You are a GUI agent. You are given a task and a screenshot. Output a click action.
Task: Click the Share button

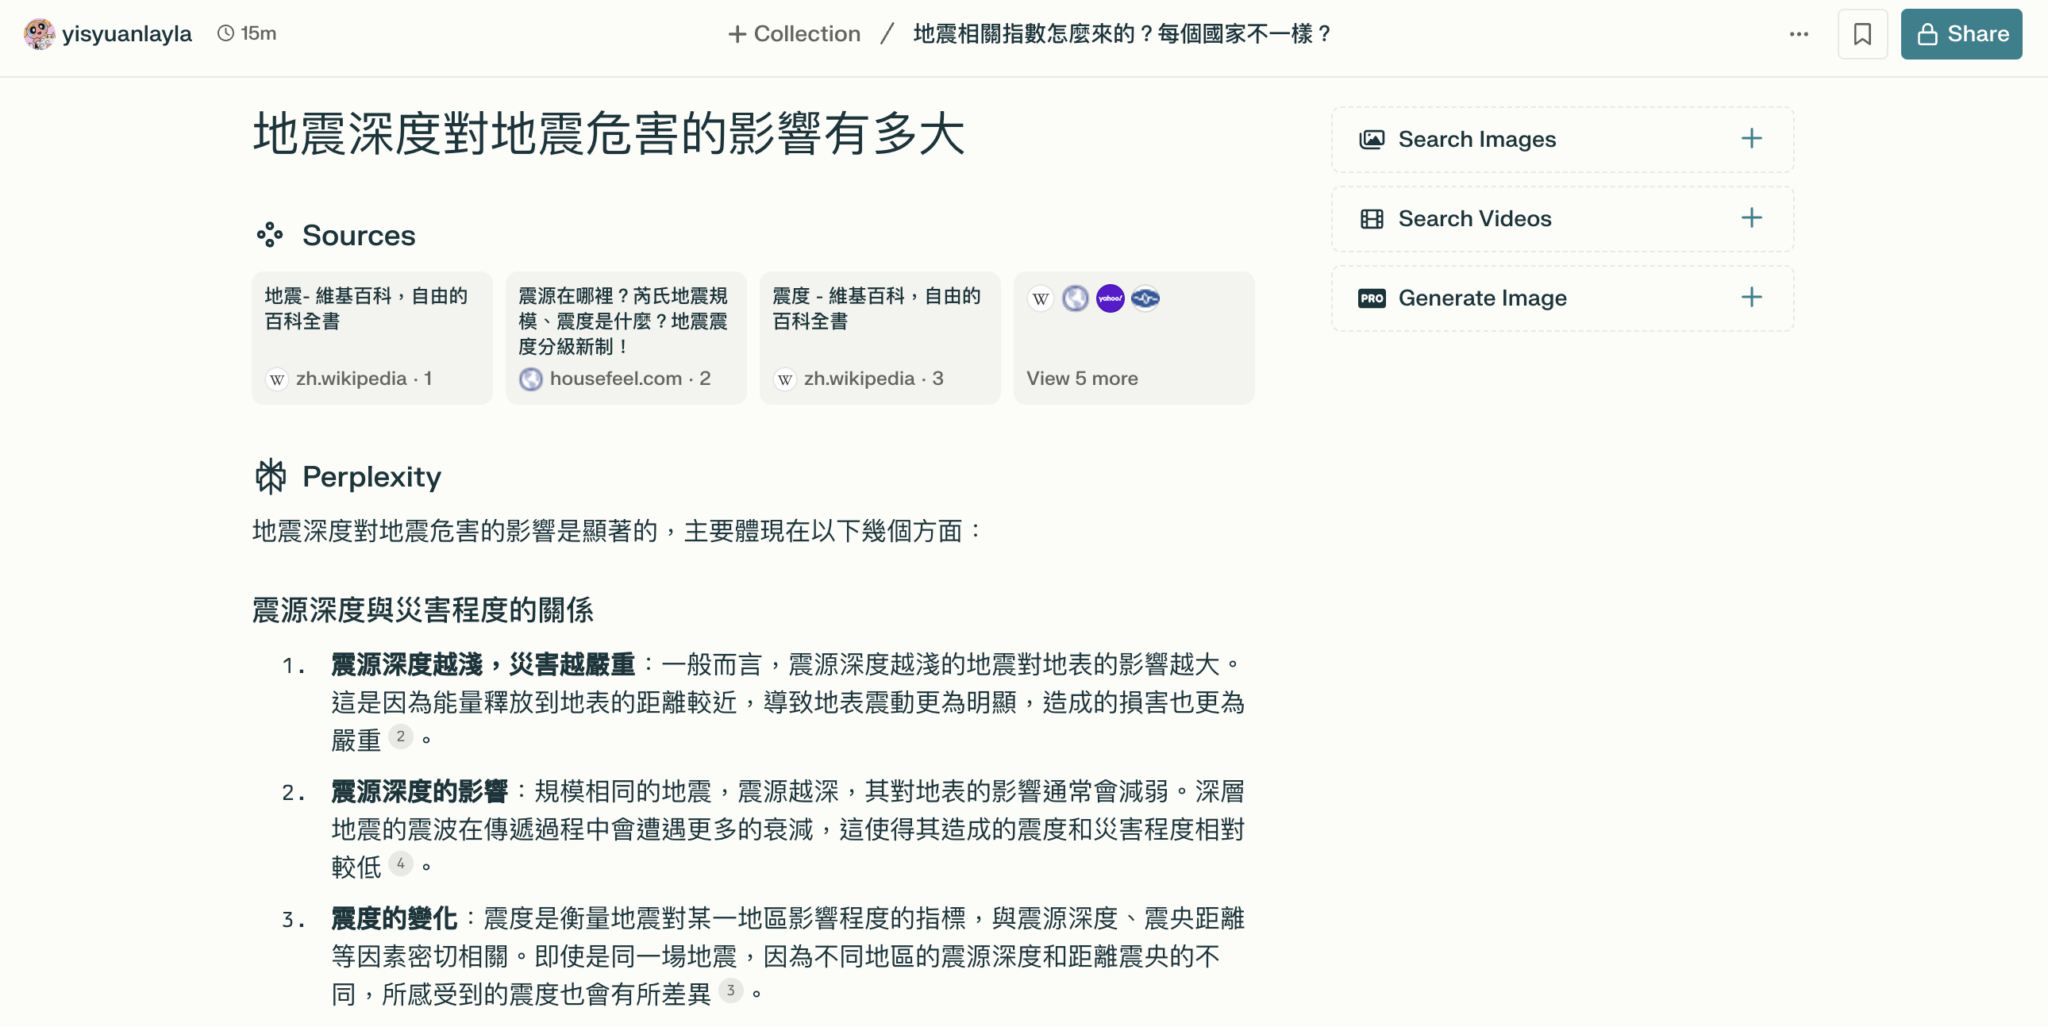[x=1961, y=34]
